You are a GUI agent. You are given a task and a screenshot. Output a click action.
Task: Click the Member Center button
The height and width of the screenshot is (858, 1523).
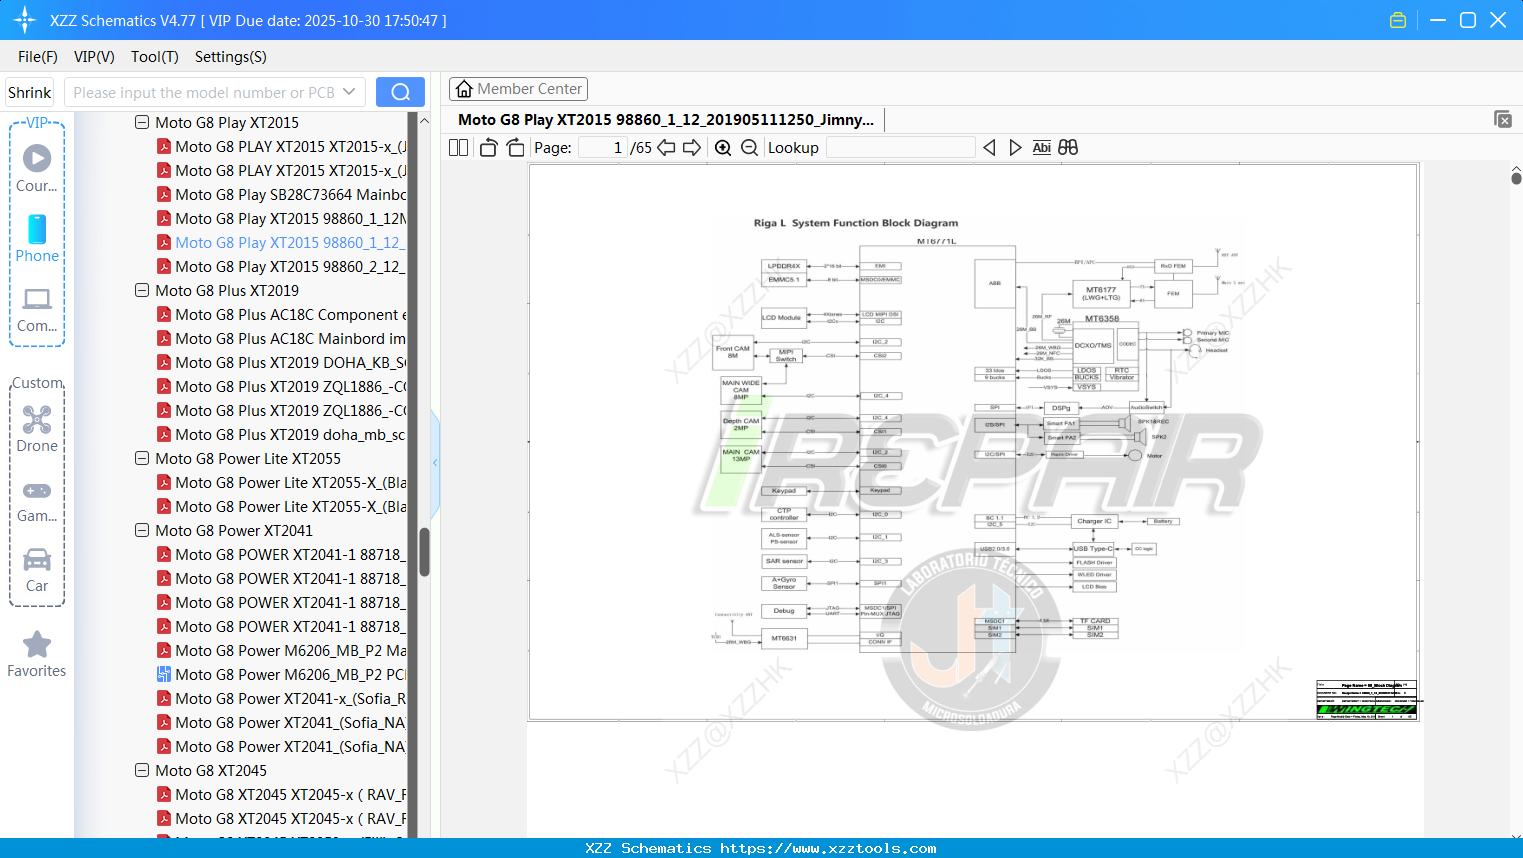pos(518,89)
